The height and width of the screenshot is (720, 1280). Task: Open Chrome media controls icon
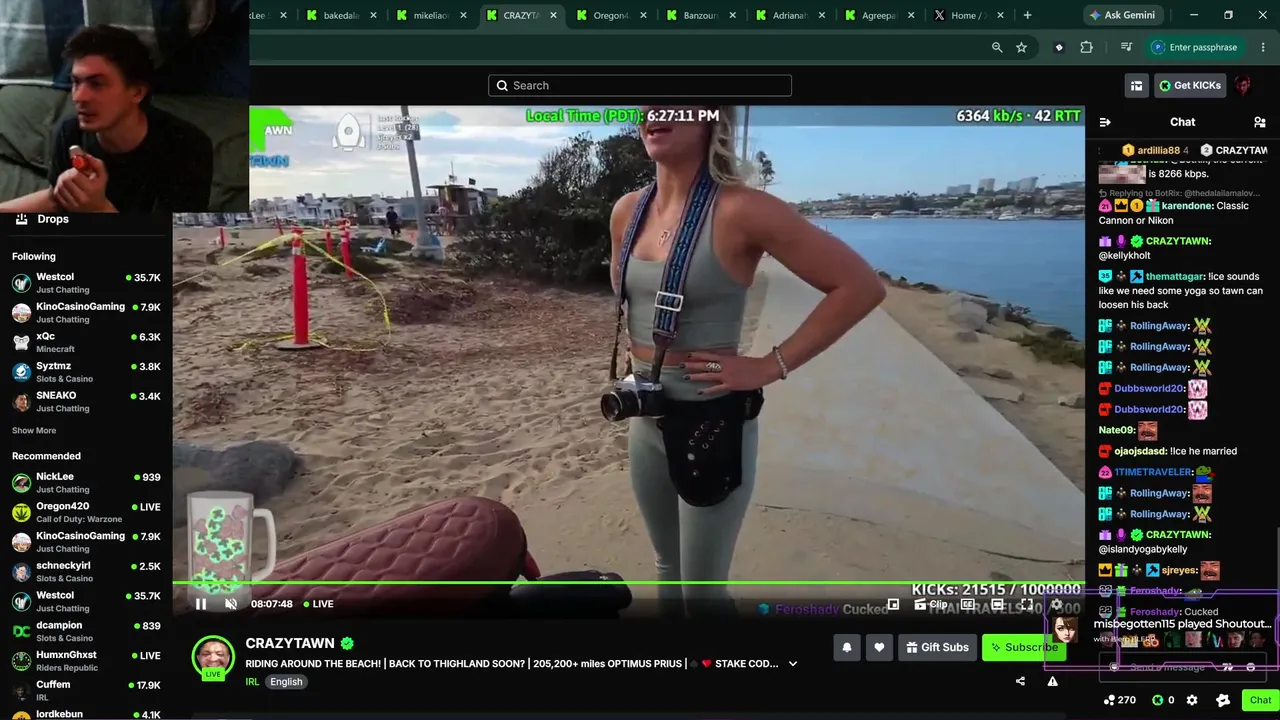(x=1126, y=47)
